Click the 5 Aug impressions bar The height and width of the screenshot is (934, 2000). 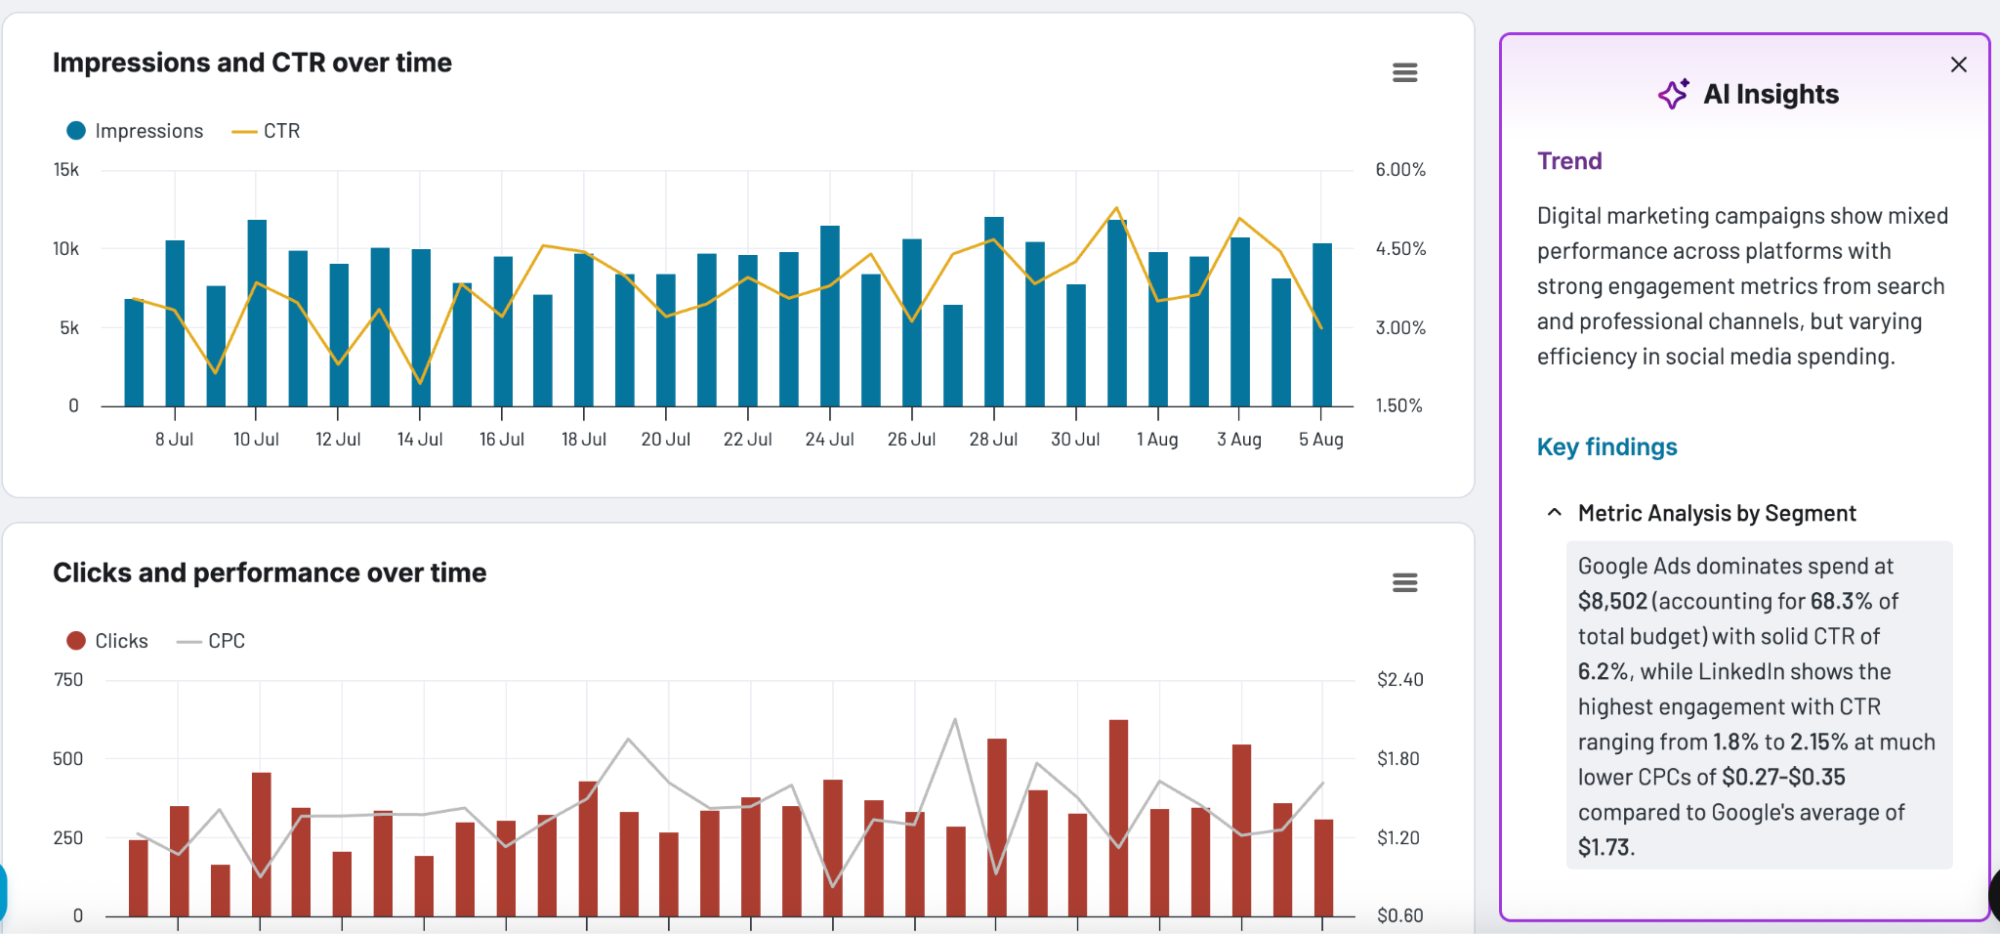(1322, 324)
